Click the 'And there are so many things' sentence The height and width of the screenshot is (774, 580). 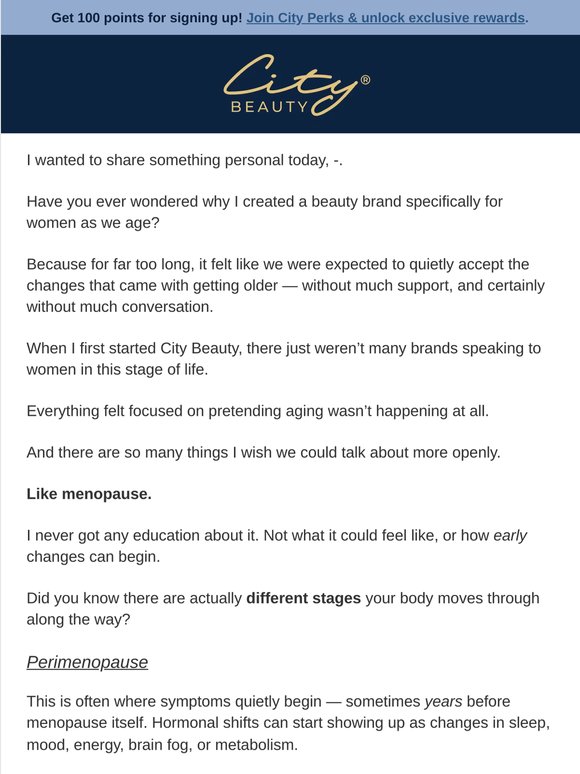click(x=264, y=452)
